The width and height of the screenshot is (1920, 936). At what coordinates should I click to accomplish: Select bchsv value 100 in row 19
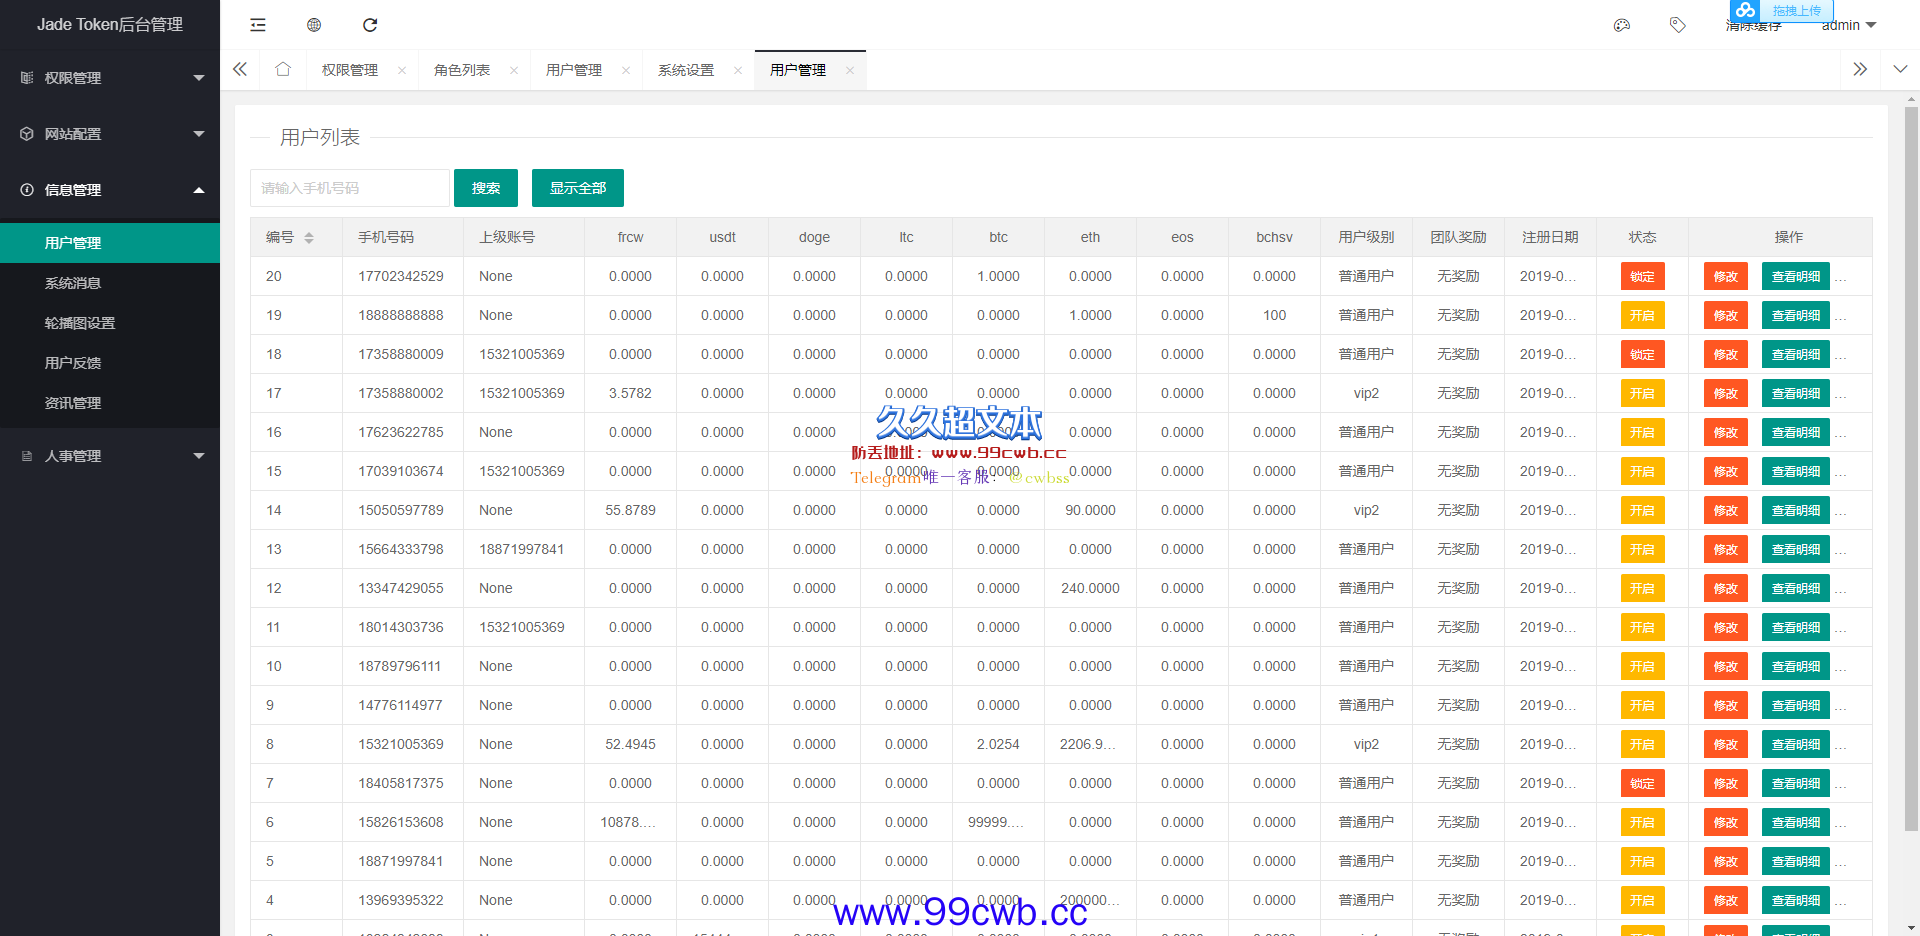(x=1274, y=316)
